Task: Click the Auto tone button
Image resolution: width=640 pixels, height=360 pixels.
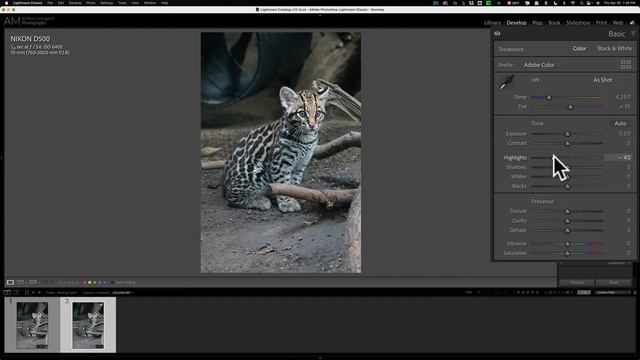Action: pyautogui.click(x=620, y=123)
